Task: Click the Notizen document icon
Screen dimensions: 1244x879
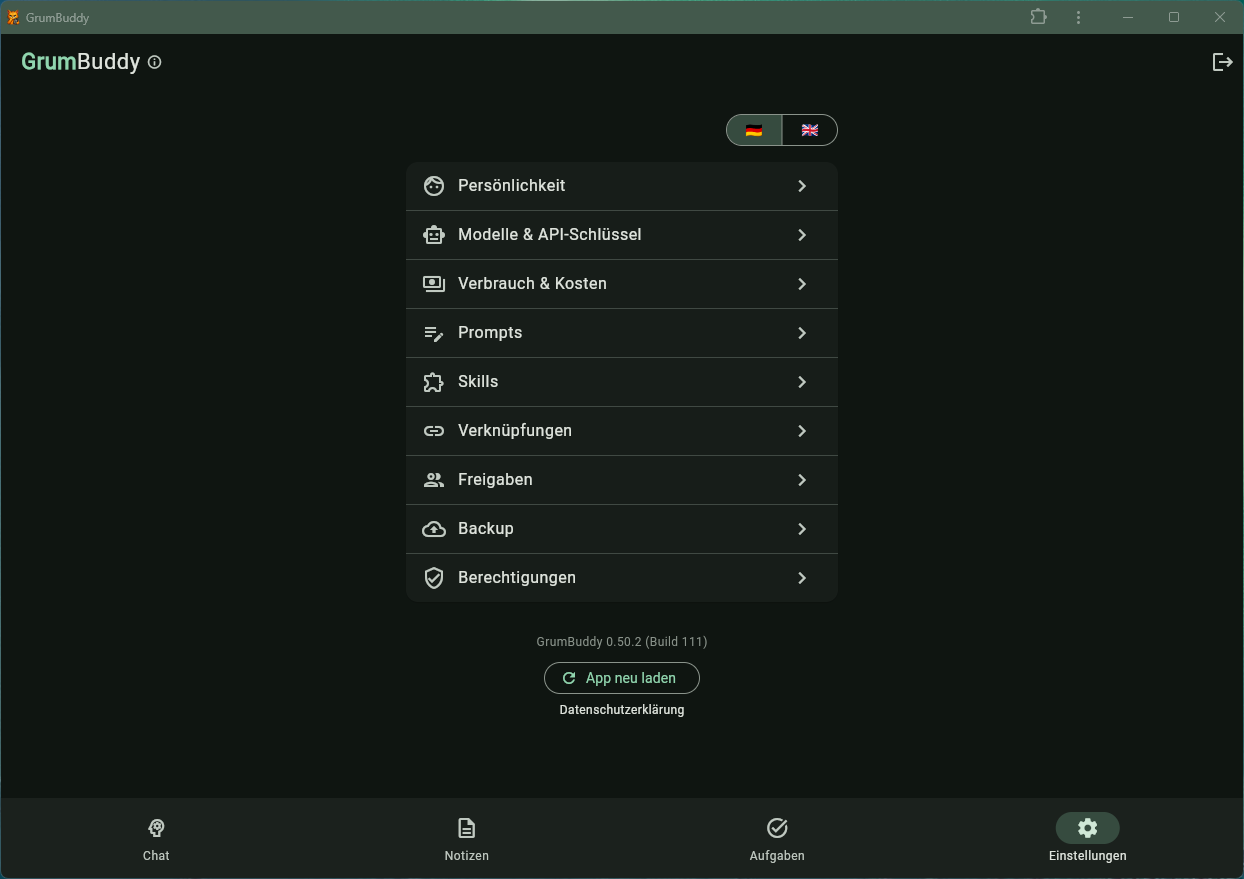Action: (467, 828)
